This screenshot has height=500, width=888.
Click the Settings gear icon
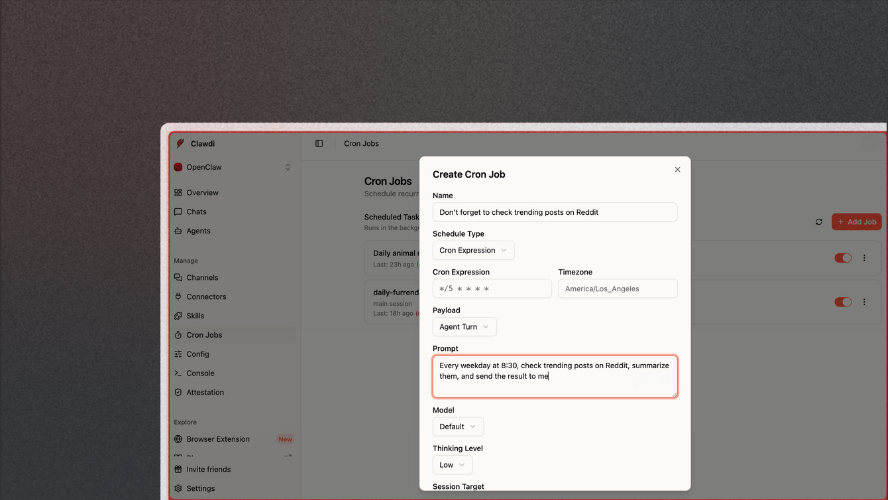(x=178, y=489)
